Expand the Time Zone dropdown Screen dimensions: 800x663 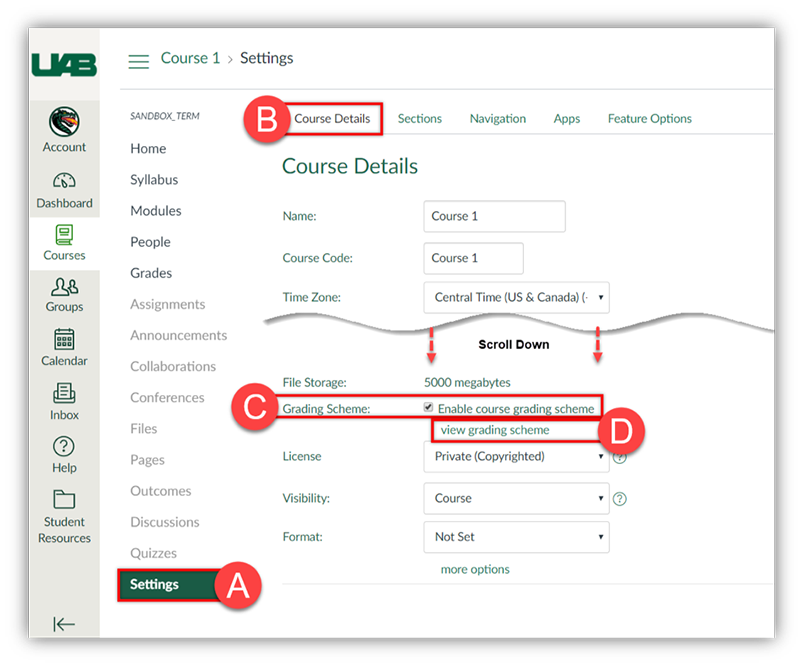(516, 297)
